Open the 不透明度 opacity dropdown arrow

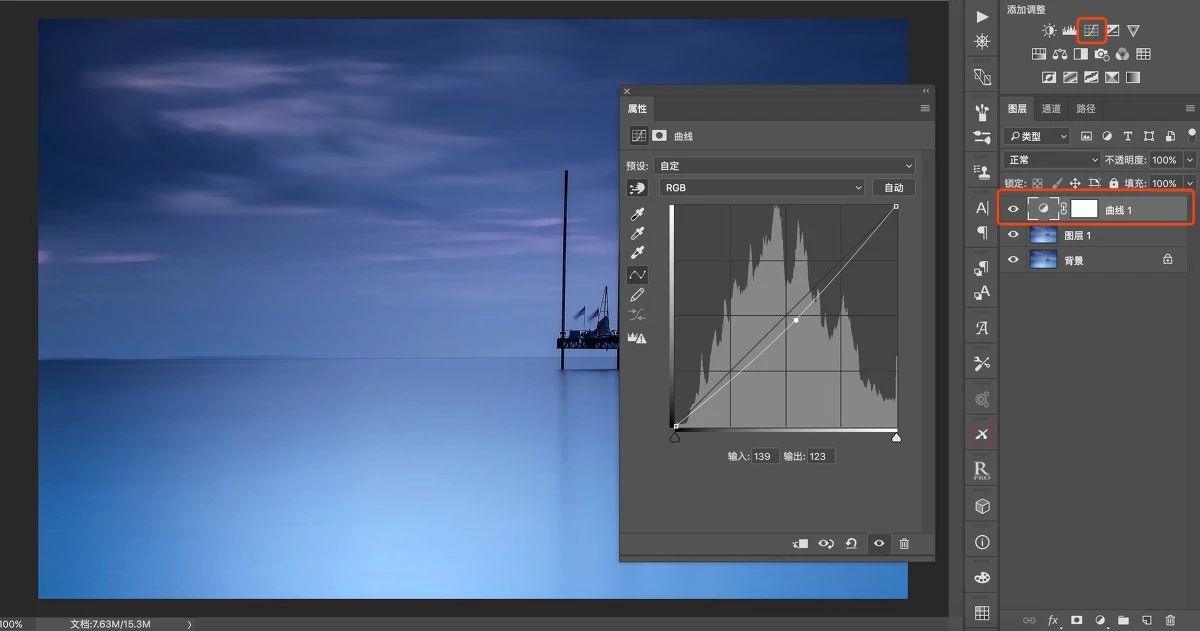pos(1189,160)
